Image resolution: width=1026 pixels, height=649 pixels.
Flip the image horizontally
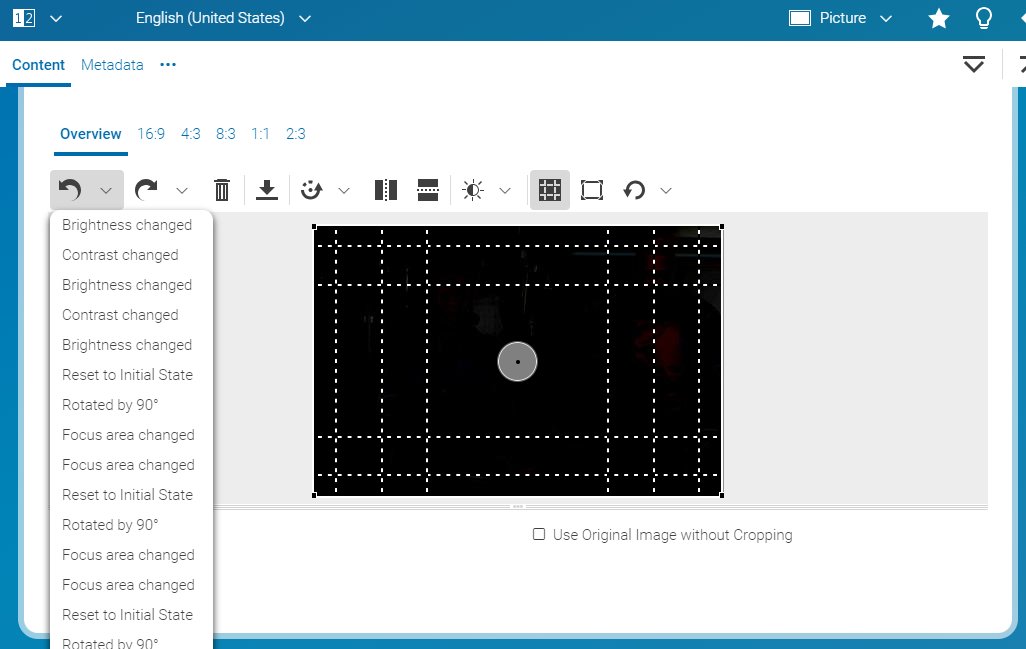pos(386,190)
